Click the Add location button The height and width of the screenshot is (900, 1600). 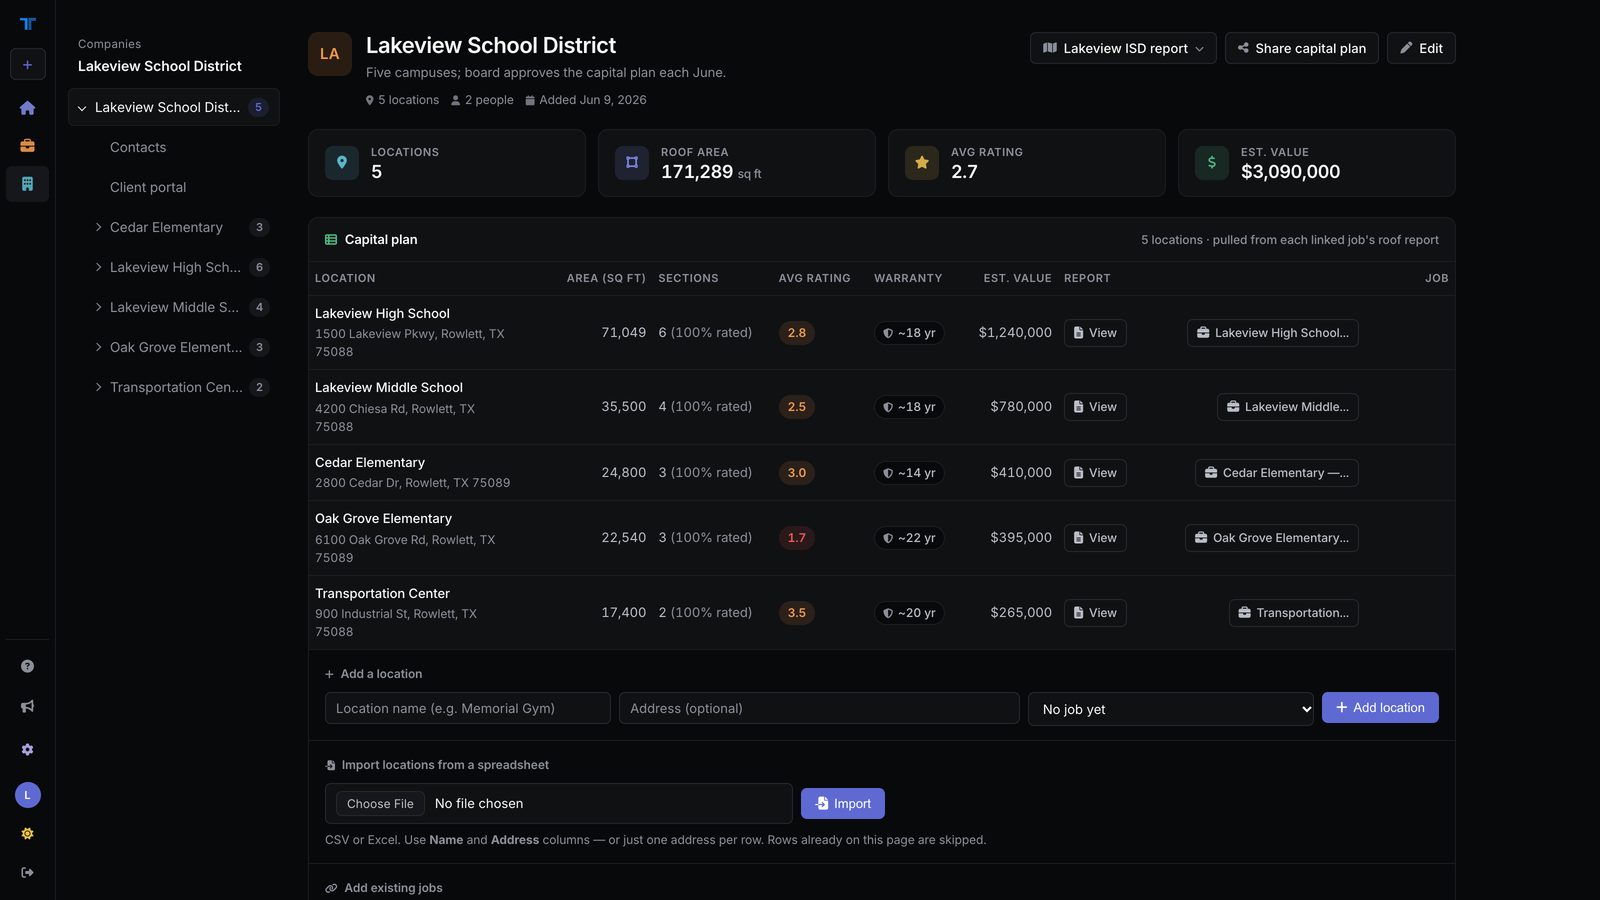1380,707
